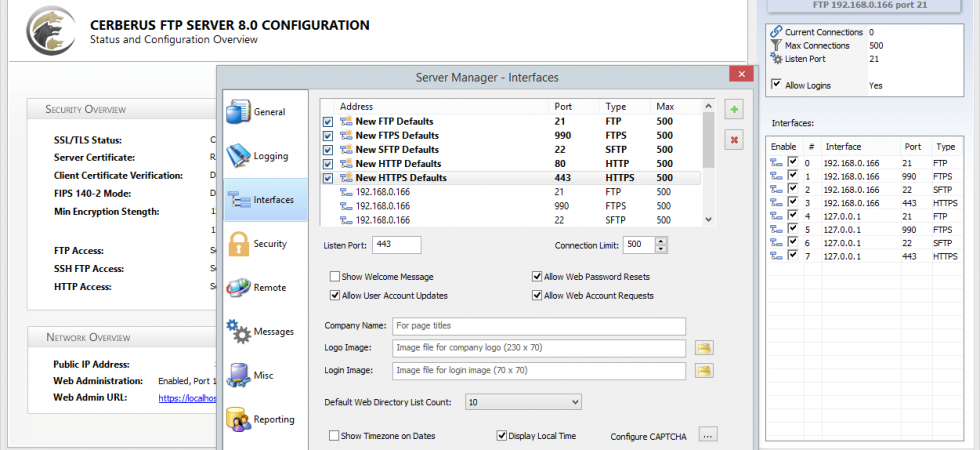Click the red X delete interface icon
Image resolution: width=980 pixels, height=450 pixels.
tap(734, 140)
